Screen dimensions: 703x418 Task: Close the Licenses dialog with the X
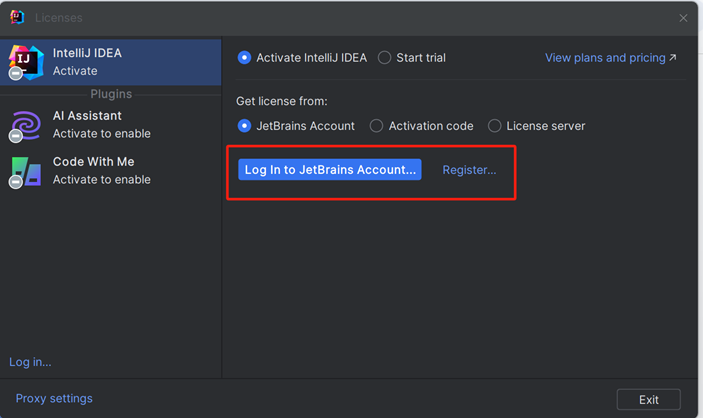(x=684, y=18)
